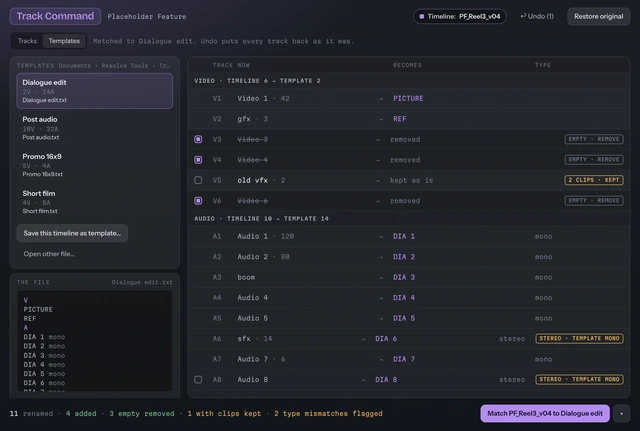Click the STEREO TEMPLATE MONO badge on A8

coord(579,380)
